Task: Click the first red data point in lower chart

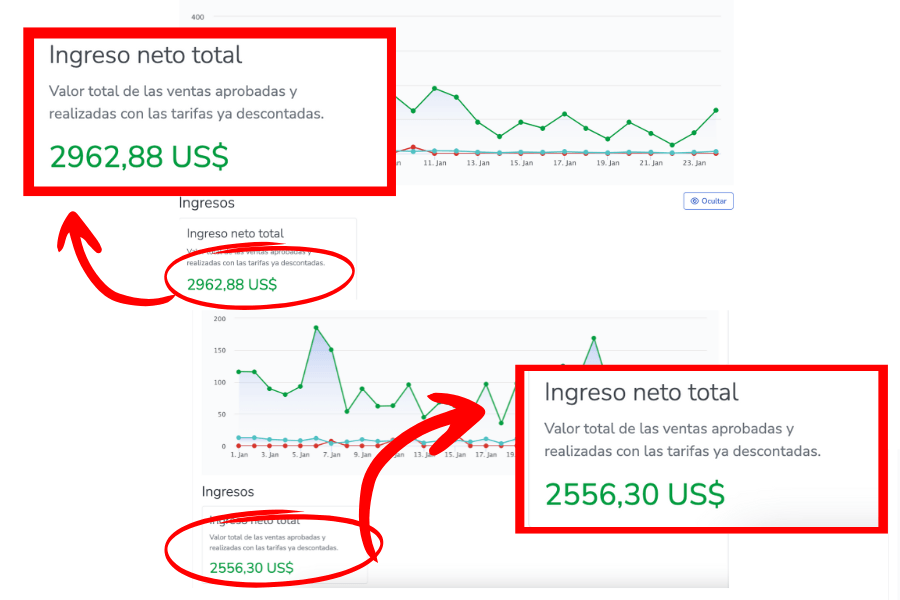Action: coord(239,446)
